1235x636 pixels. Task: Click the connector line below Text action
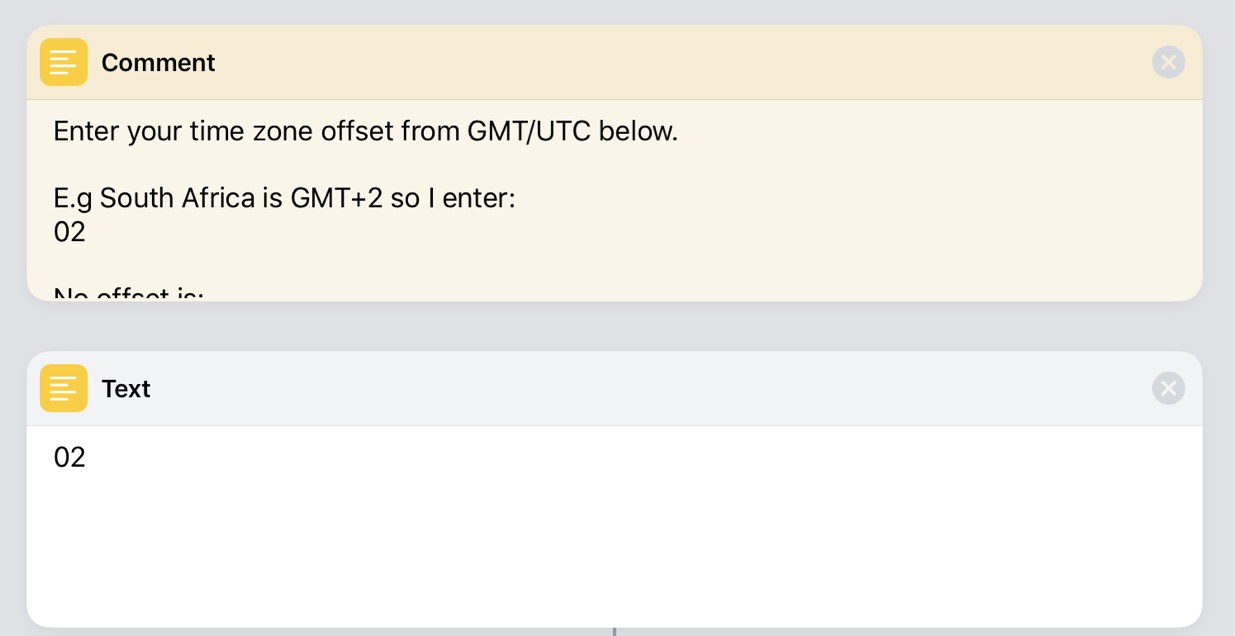pos(614,632)
